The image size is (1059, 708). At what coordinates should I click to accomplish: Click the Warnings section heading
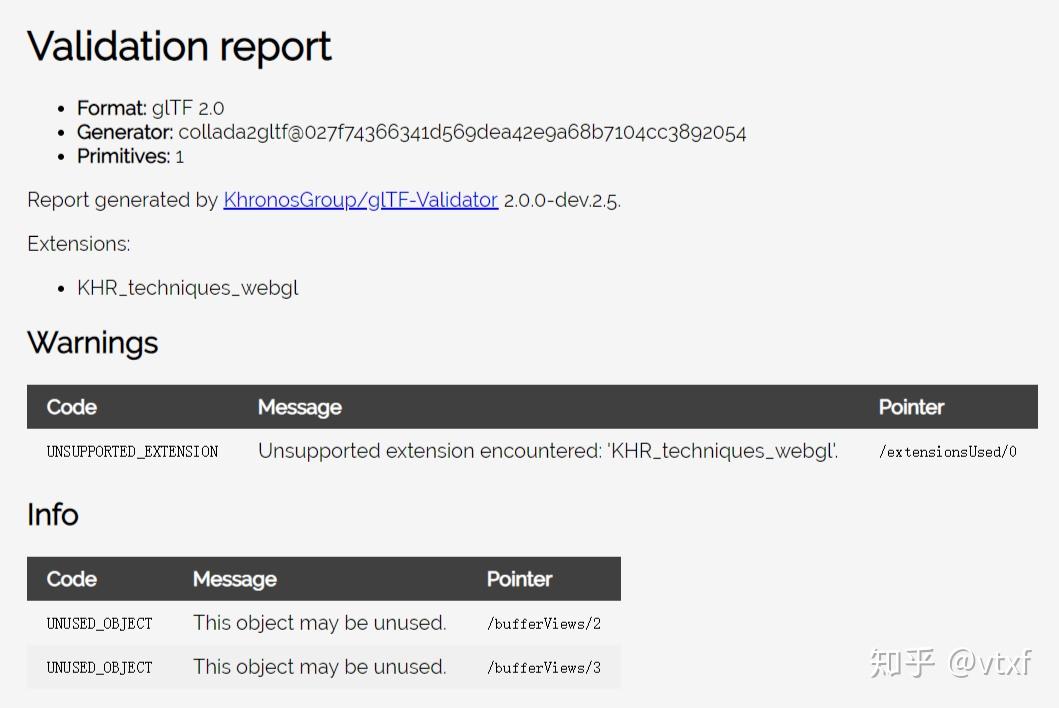93,343
